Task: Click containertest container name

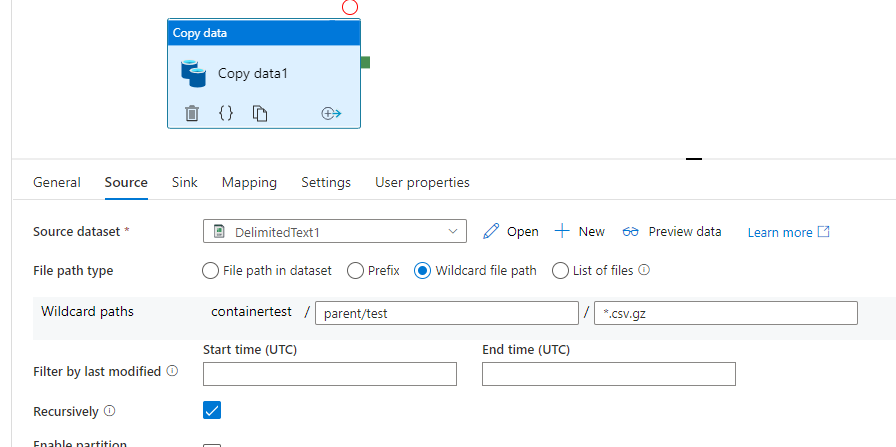Action: point(251,312)
